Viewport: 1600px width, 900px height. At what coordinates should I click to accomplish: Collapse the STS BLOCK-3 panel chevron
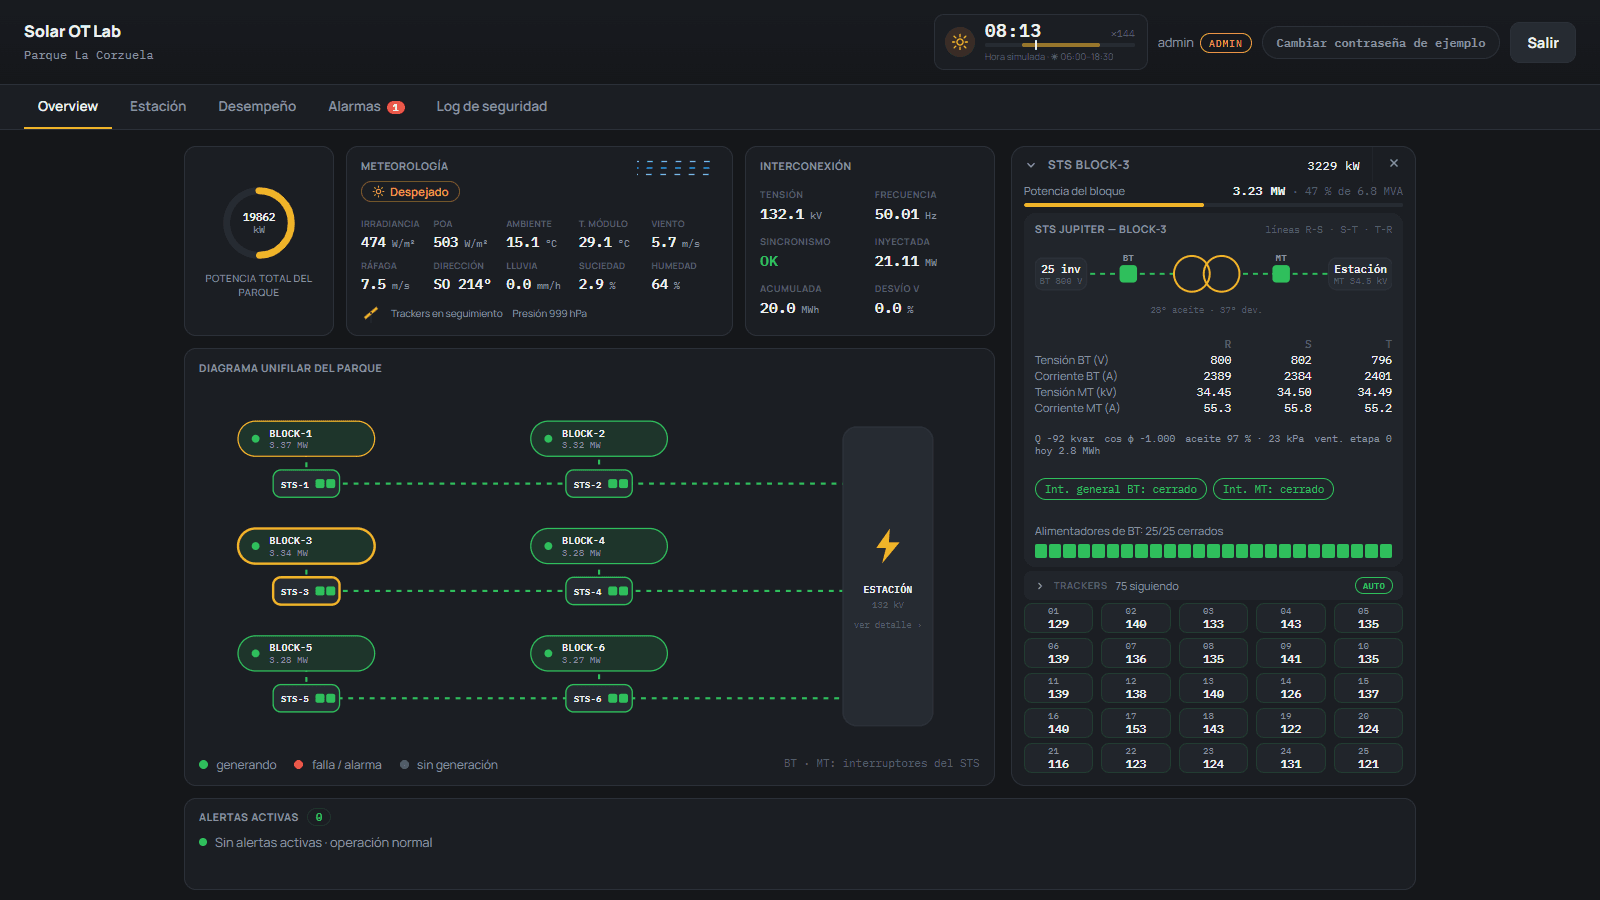point(1031,165)
